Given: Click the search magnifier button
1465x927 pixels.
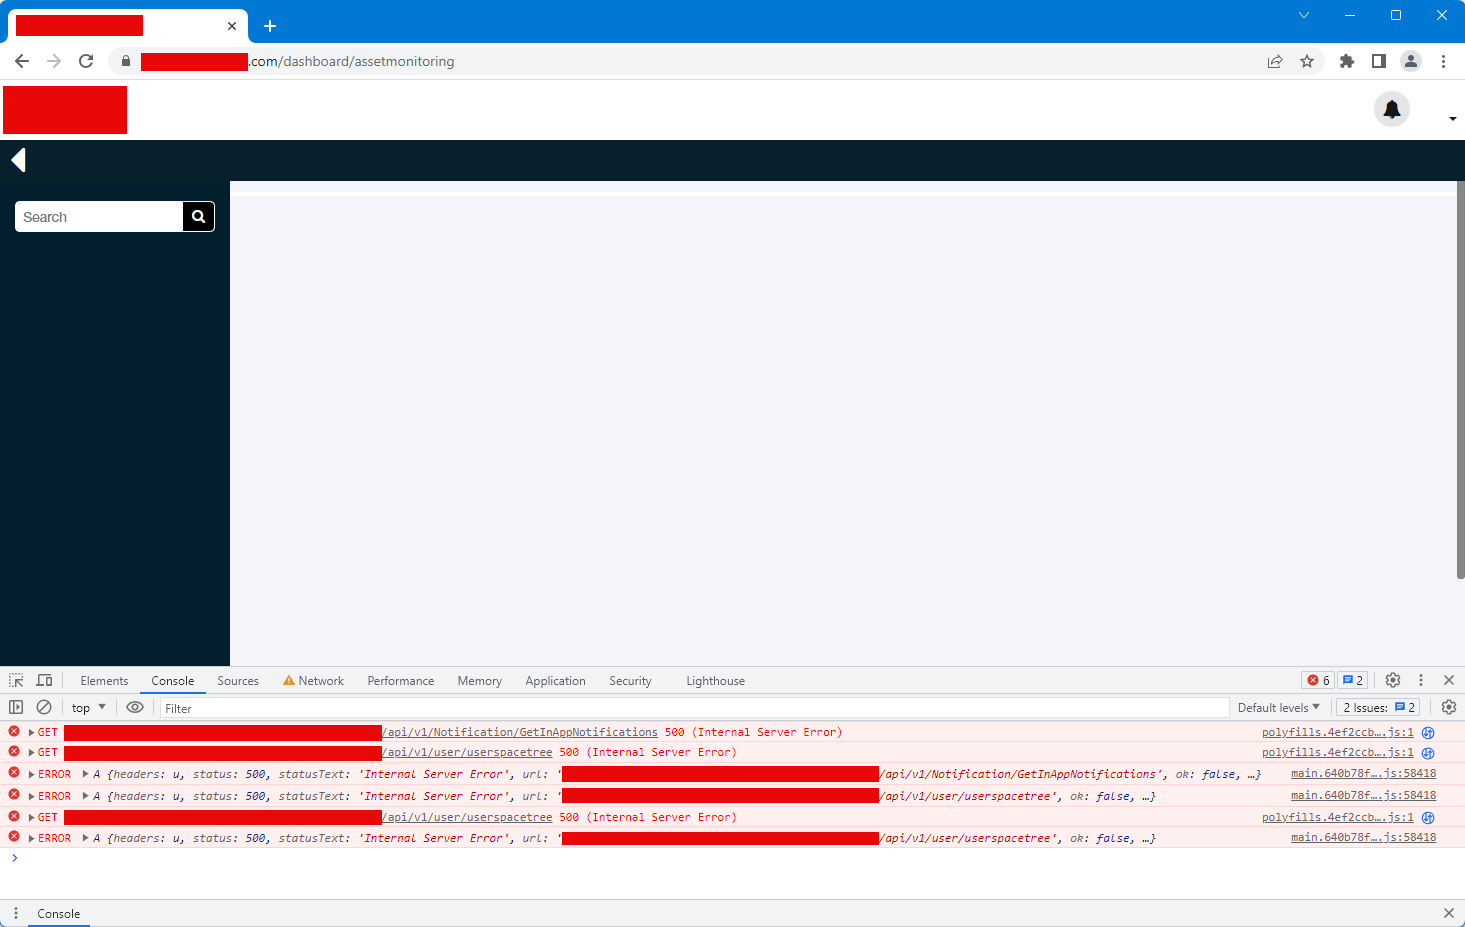Looking at the screenshot, I should pos(198,216).
